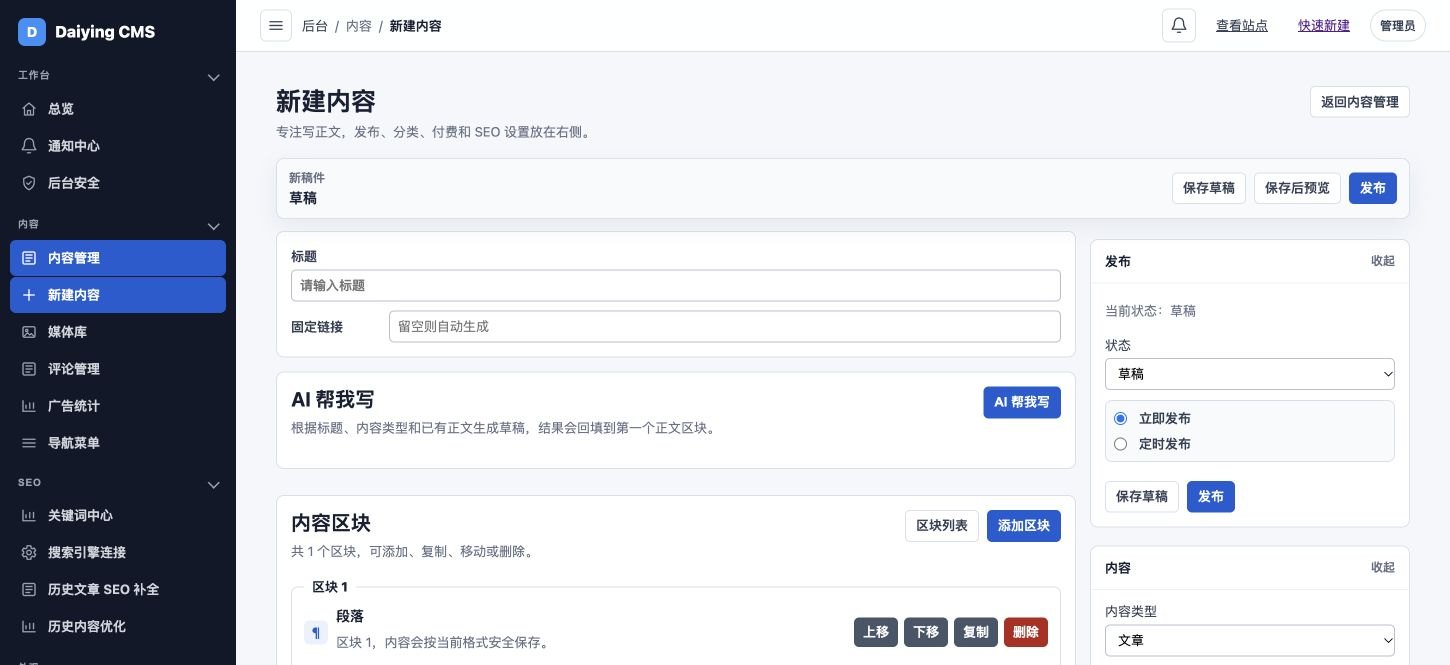
Task: Focus the 固定链接 input field
Action: pyautogui.click(x=725, y=326)
